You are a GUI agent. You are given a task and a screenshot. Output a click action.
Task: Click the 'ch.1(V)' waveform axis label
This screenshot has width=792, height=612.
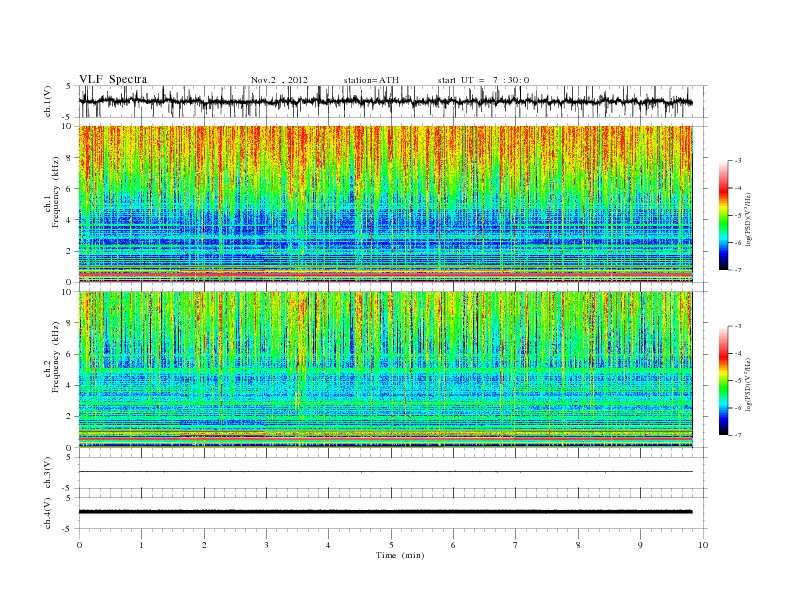pyautogui.click(x=48, y=101)
